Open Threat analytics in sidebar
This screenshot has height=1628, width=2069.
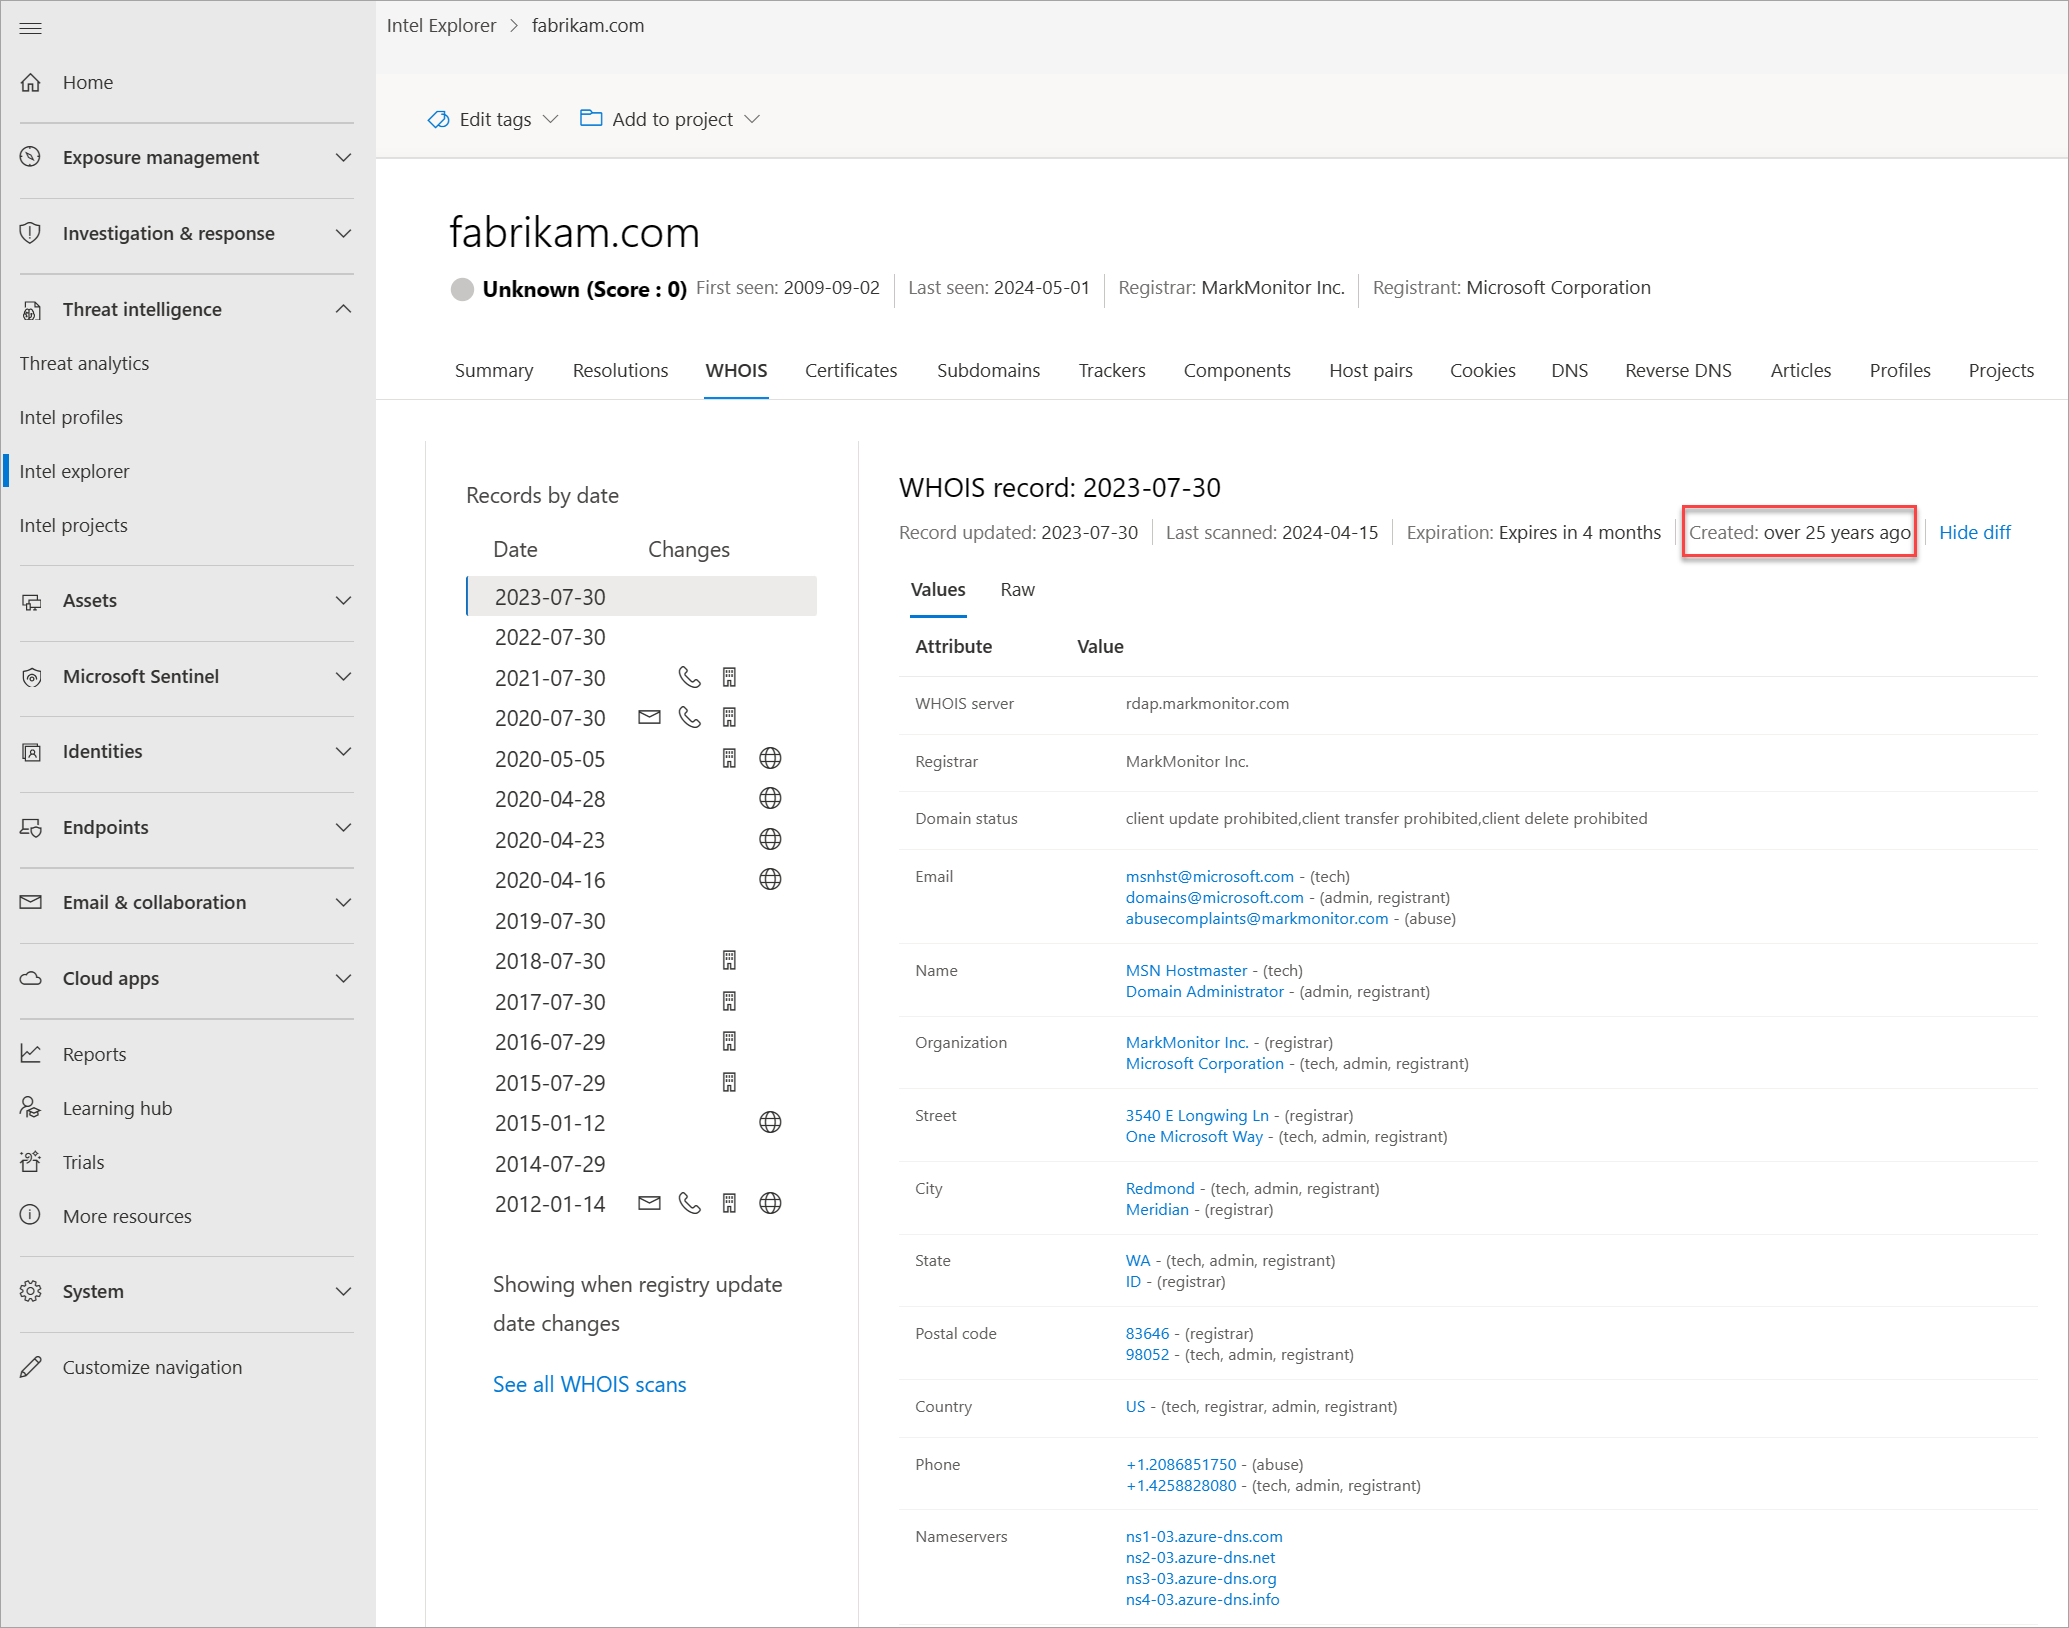(x=84, y=363)
